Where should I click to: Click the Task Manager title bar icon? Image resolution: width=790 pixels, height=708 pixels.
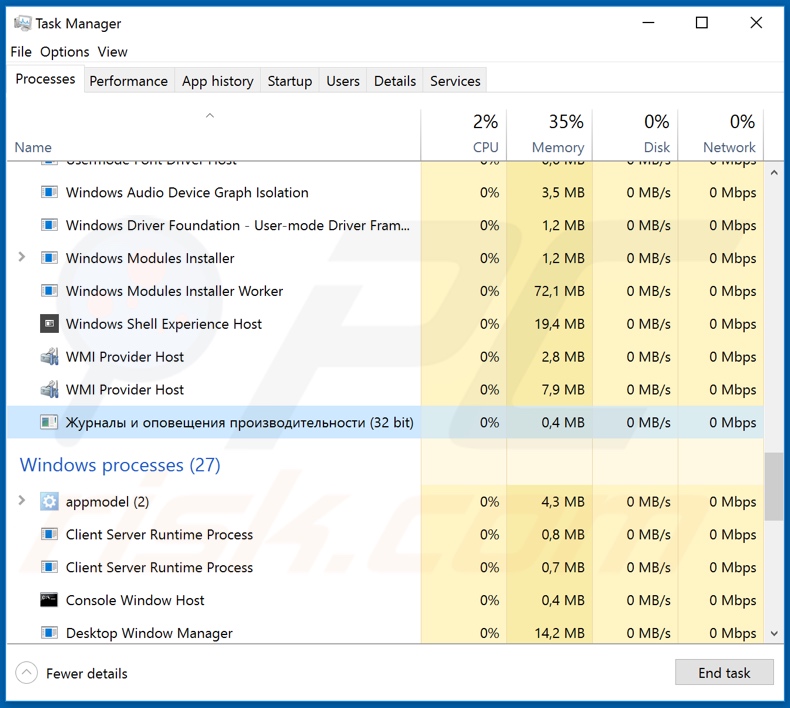(x=22, y=23)
